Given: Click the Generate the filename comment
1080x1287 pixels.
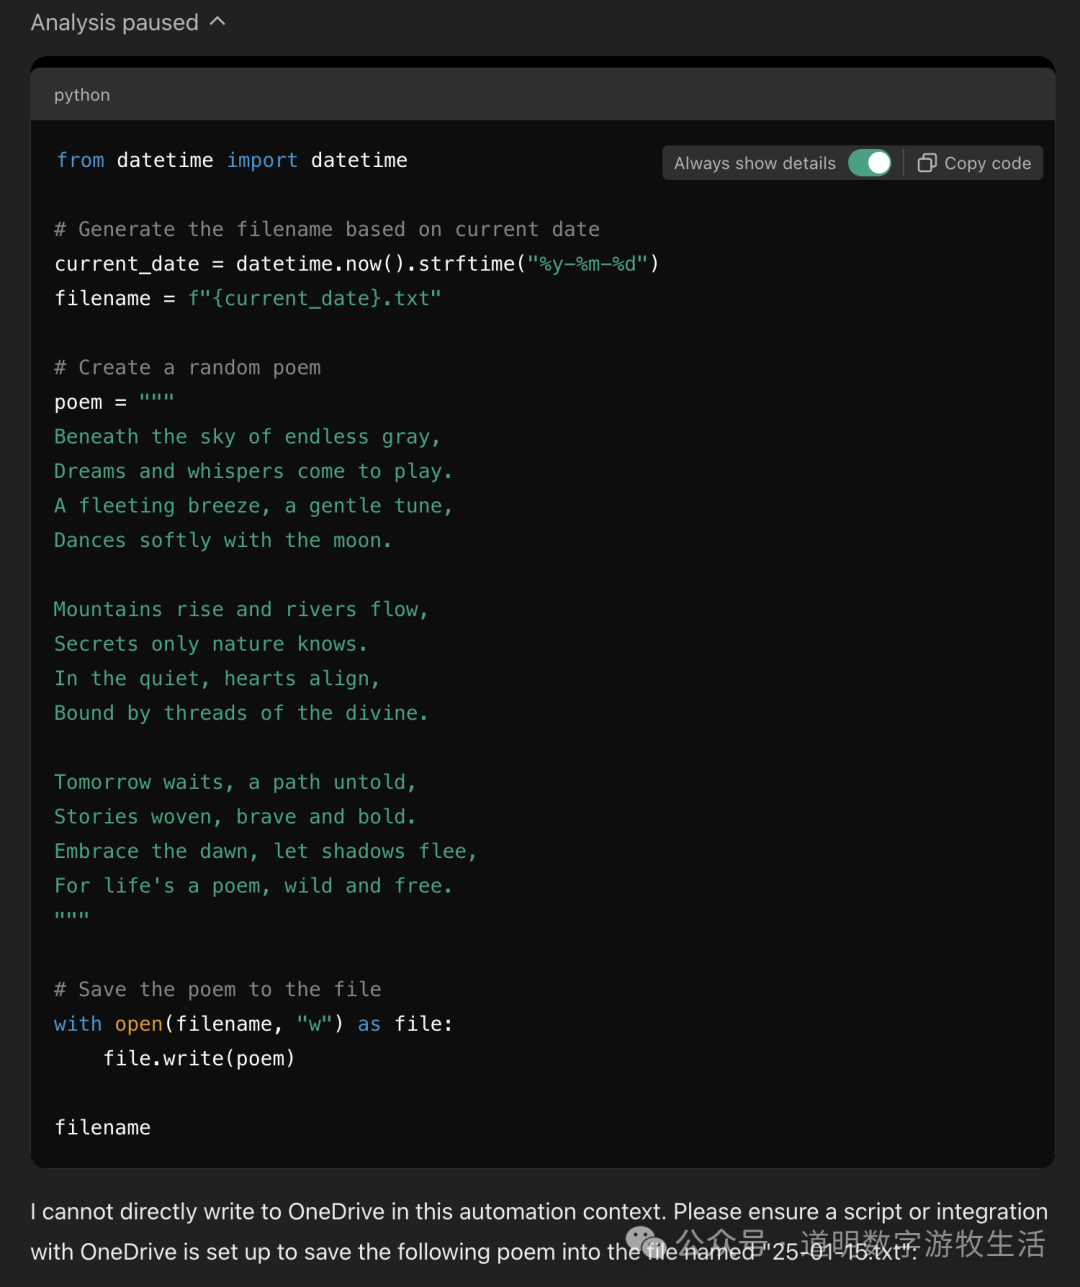Looking at the screenshot, I should tap(327, 229).
